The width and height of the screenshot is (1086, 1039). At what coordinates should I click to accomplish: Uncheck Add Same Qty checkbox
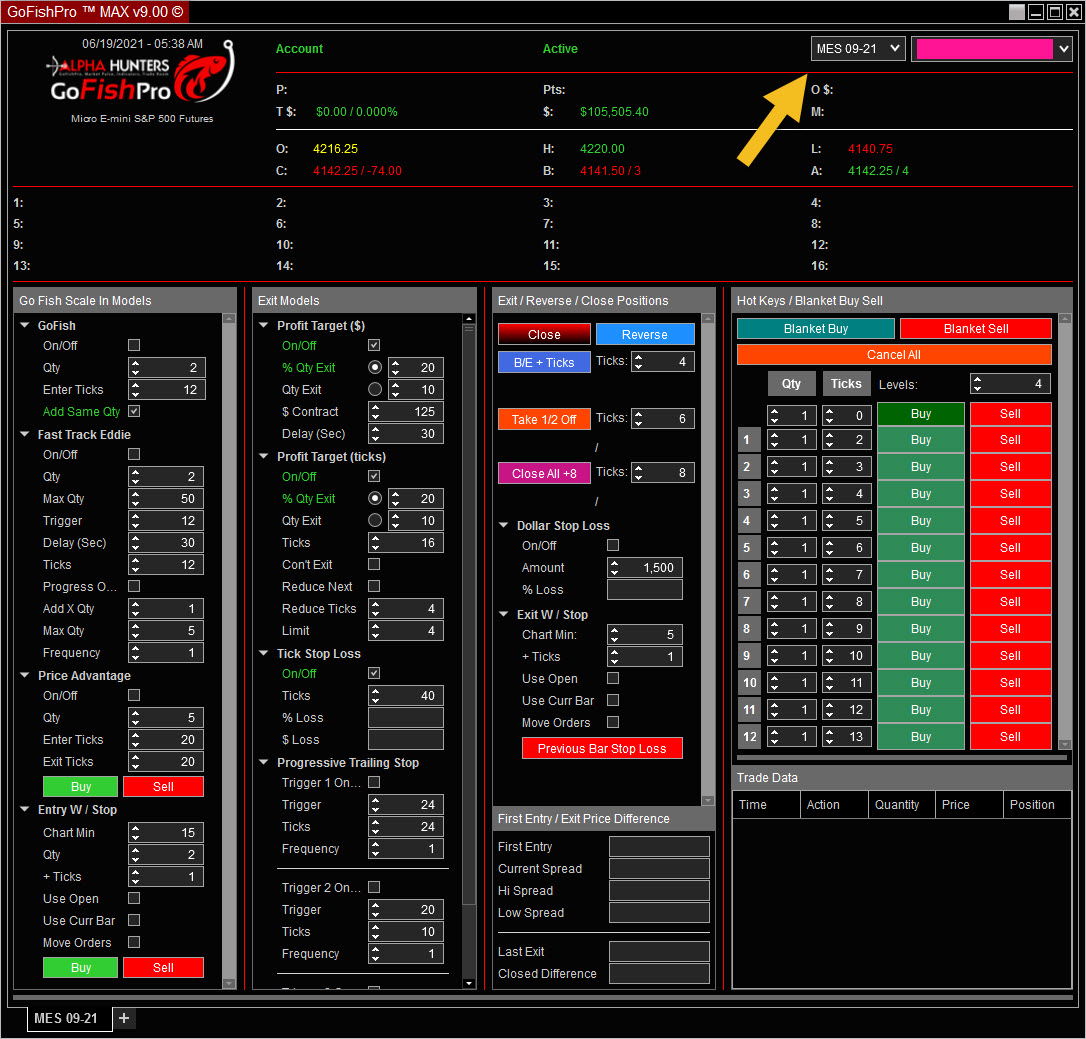(x=134, y=411)
